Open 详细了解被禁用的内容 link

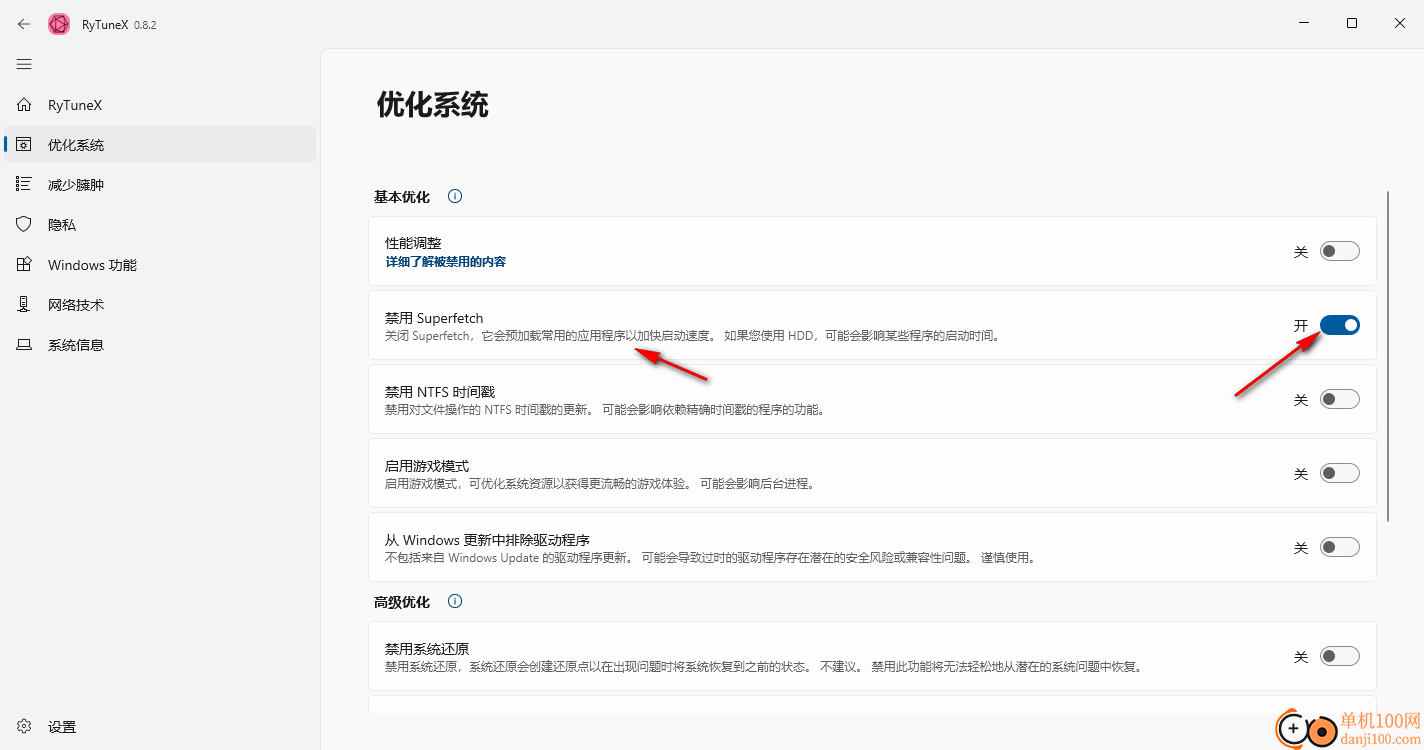[x=446, y=262]
